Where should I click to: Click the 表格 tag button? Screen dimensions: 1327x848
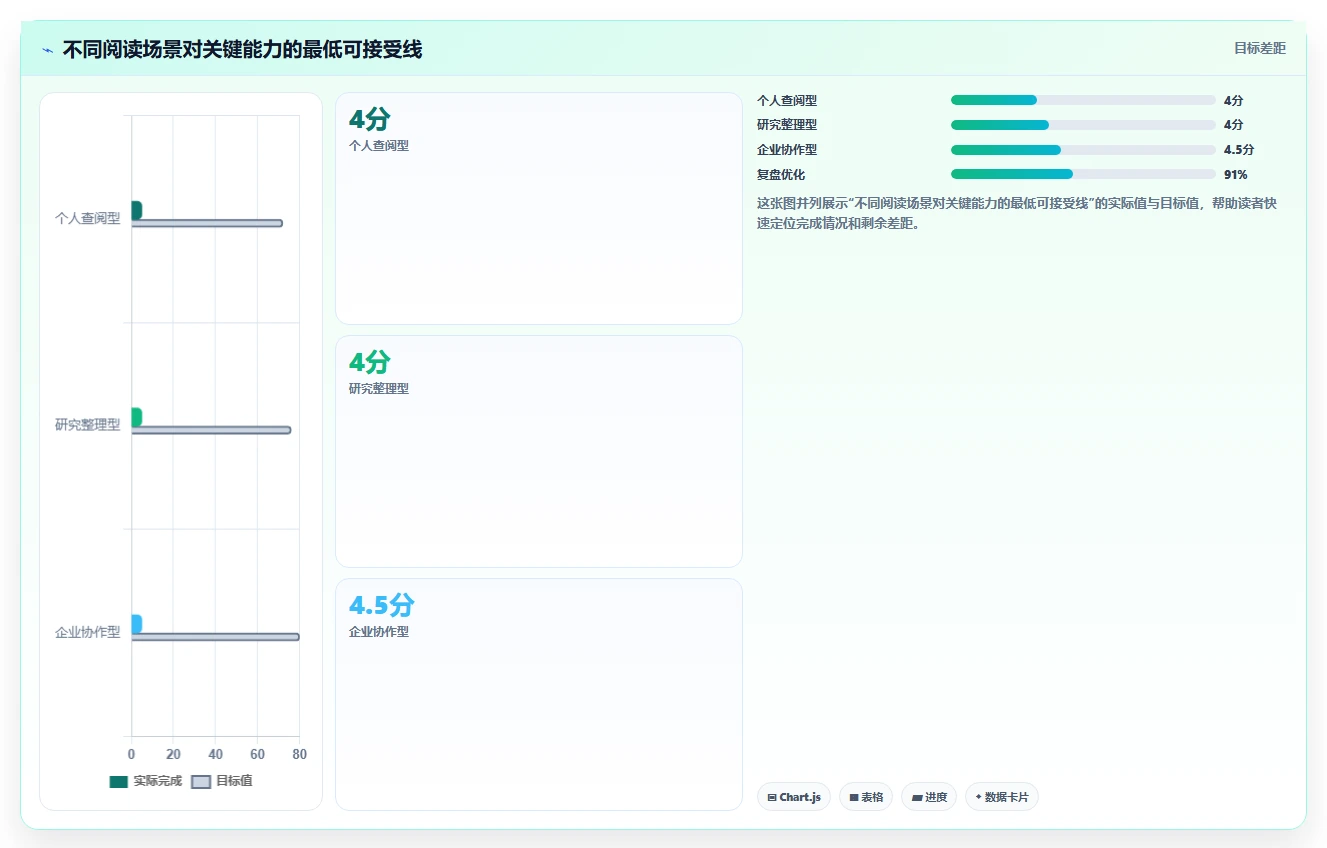pyautogui.click(x=866, y=797)
